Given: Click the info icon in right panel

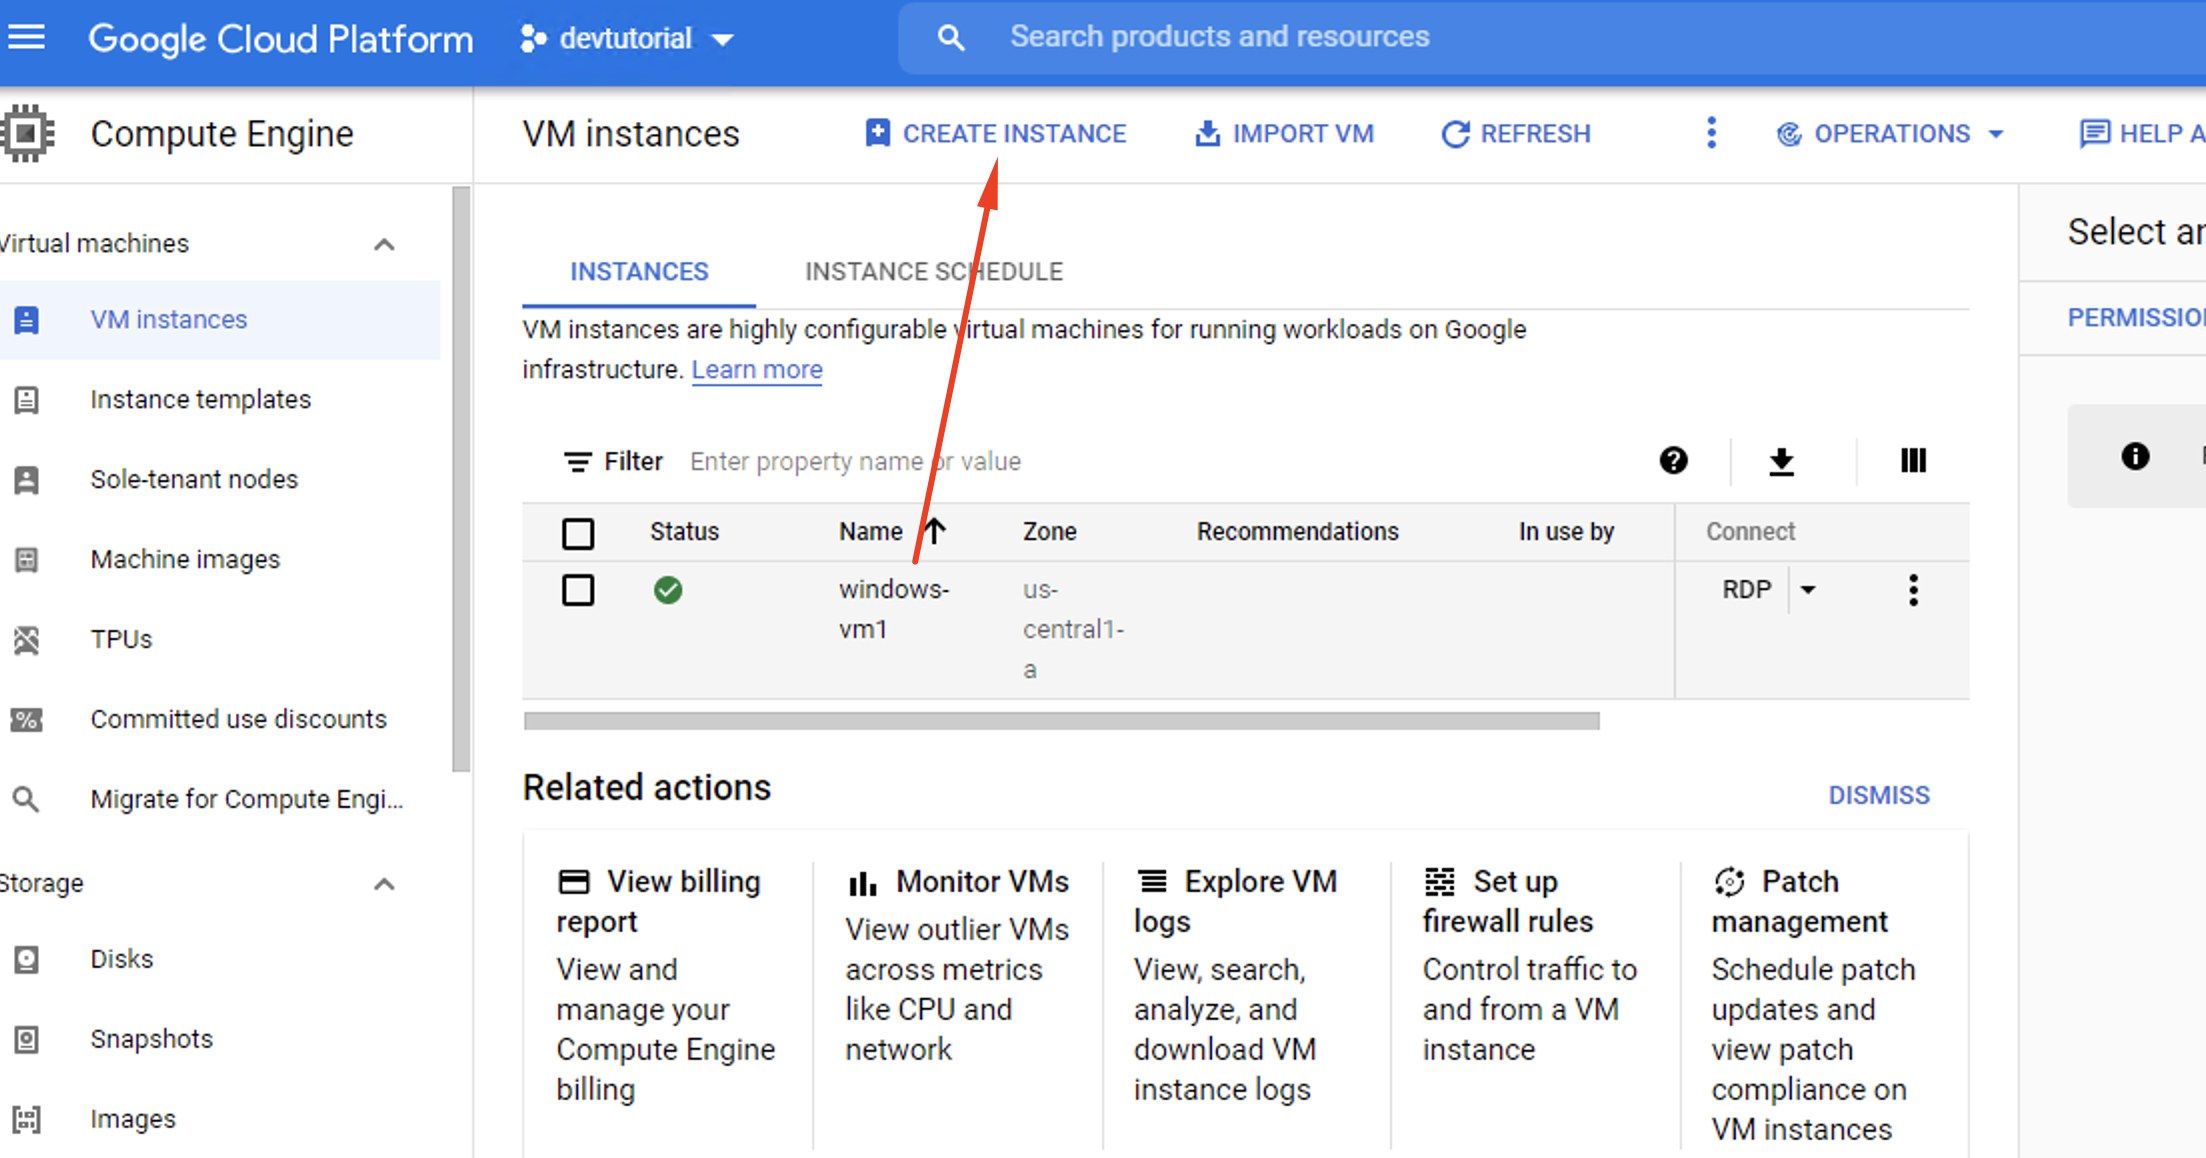Looking at the screenshot, I should (x=2135, y=456).
